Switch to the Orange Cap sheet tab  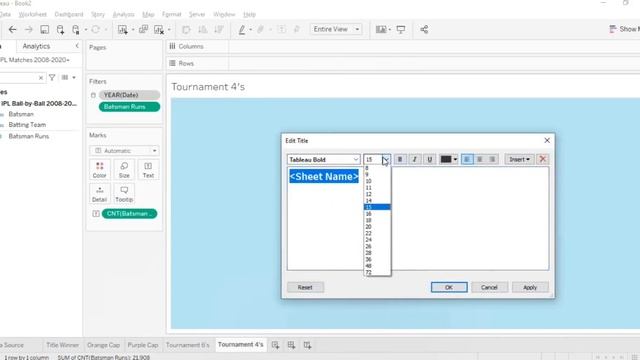(103, 345)
